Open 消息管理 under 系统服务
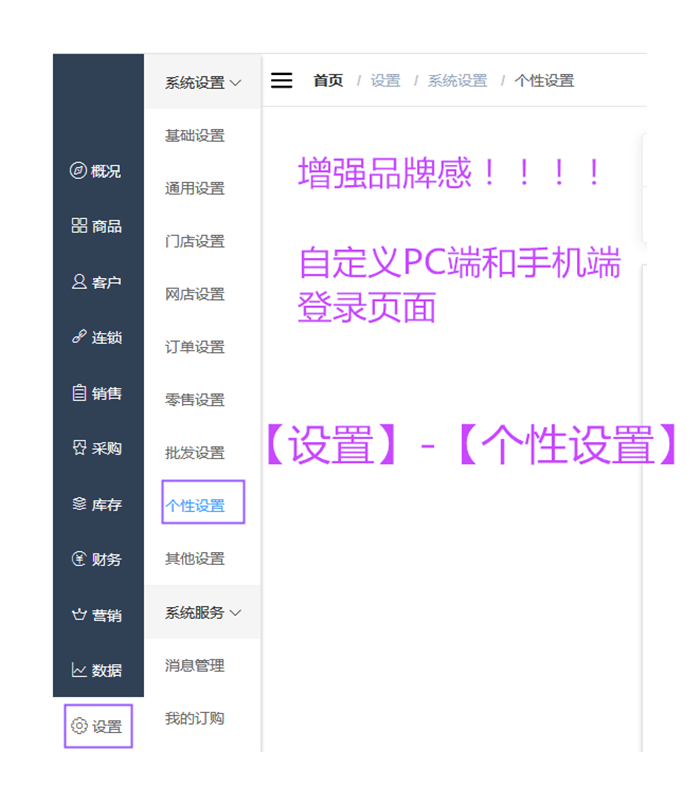The image size is (700, 805). pyautogui.click(x=195, y=666)
